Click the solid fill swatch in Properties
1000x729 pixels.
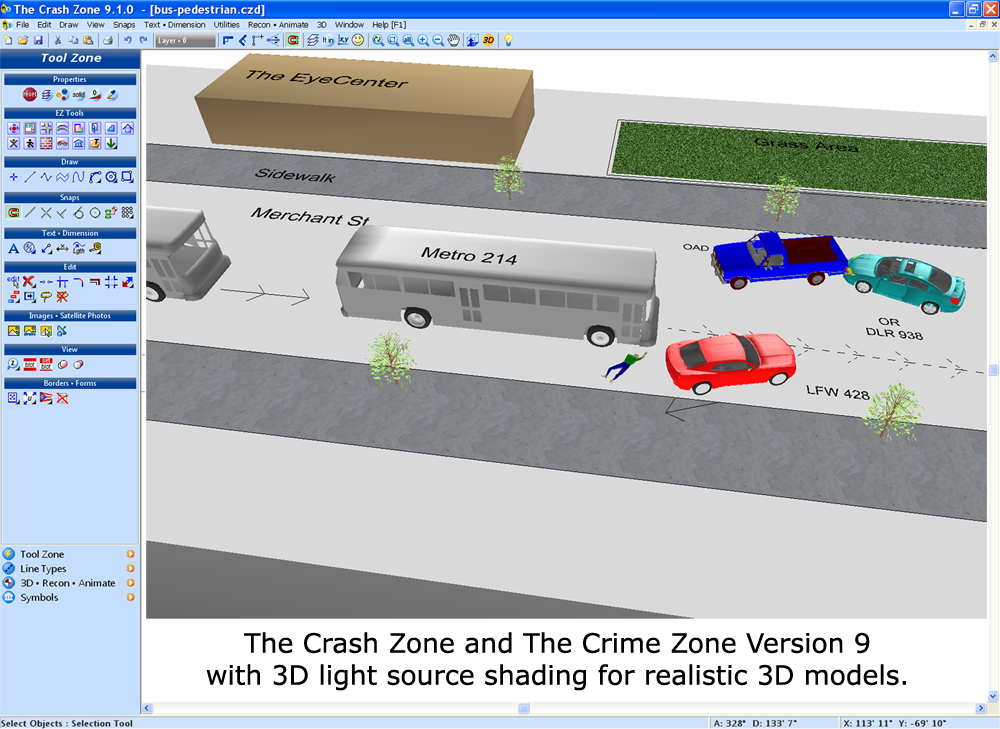coord(78,95)
